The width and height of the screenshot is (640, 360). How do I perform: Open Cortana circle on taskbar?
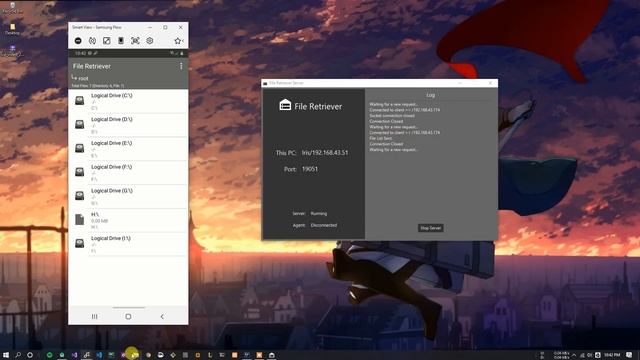pyautogui.click(x=30, y=355)
